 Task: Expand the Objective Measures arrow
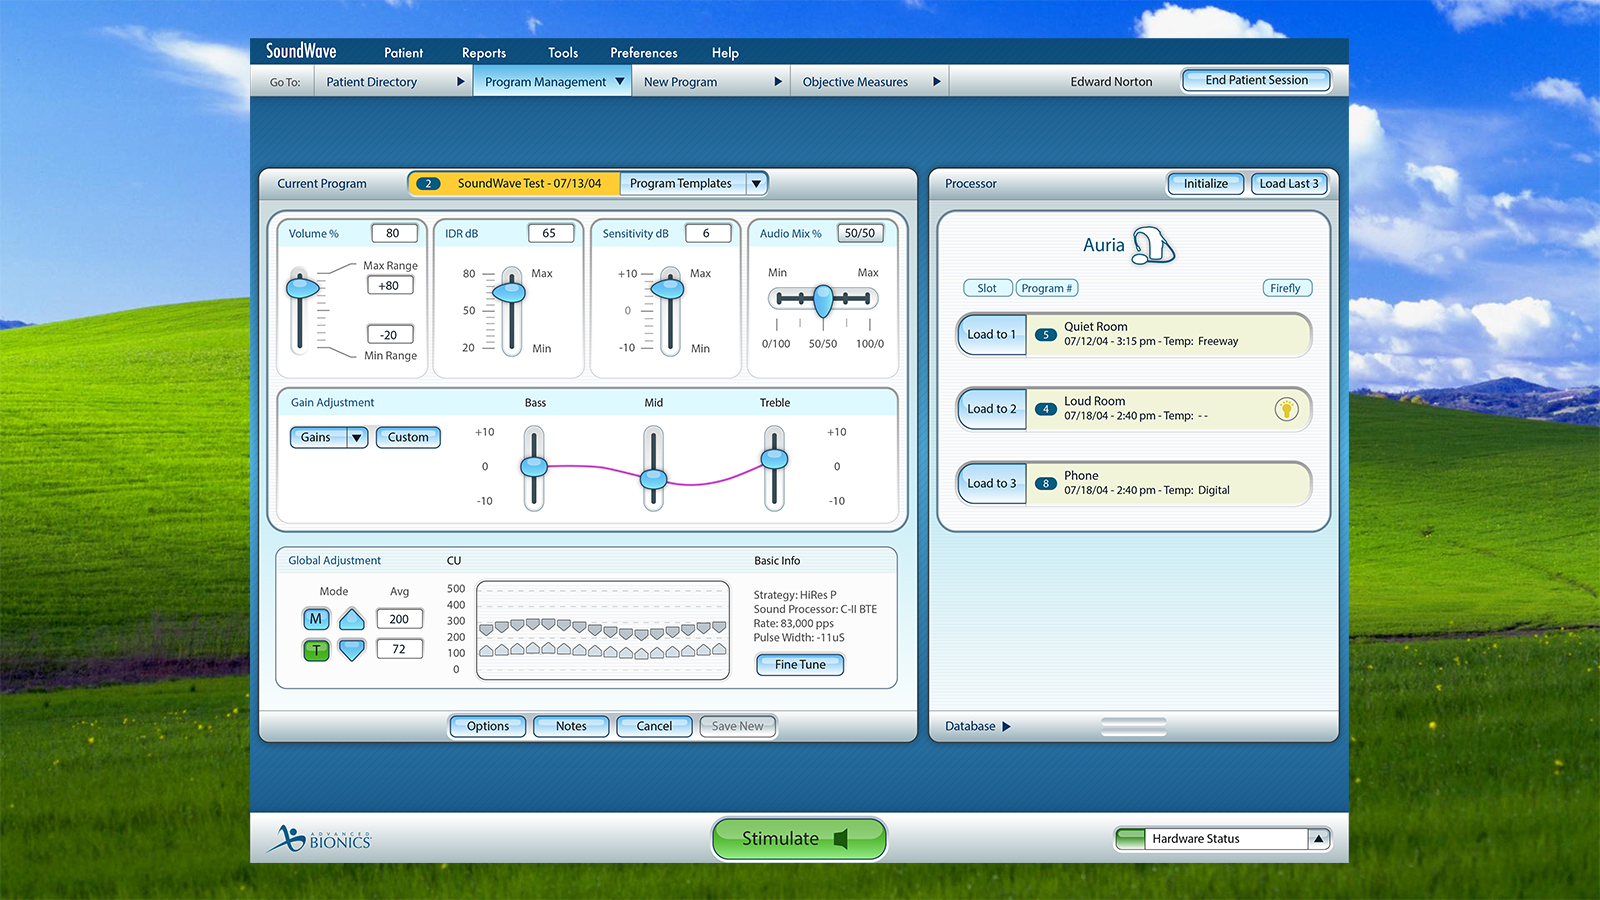click(937, 82)
